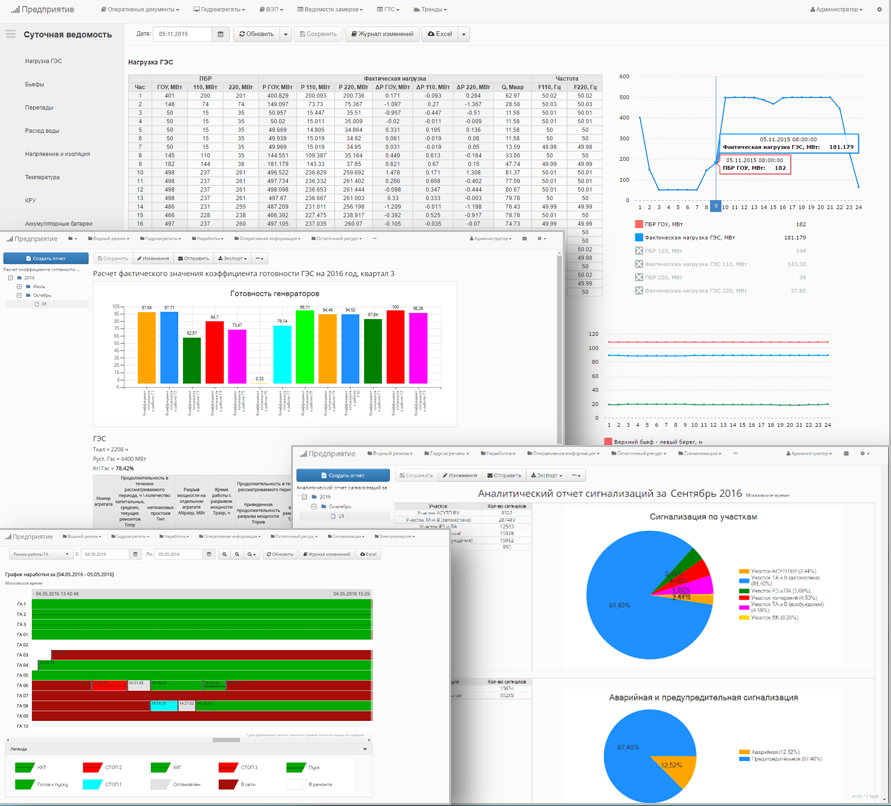Click the hamburger menu icon beside Суточная ведомость
Viewport: 891px width, 806px height.
(11, 34)
